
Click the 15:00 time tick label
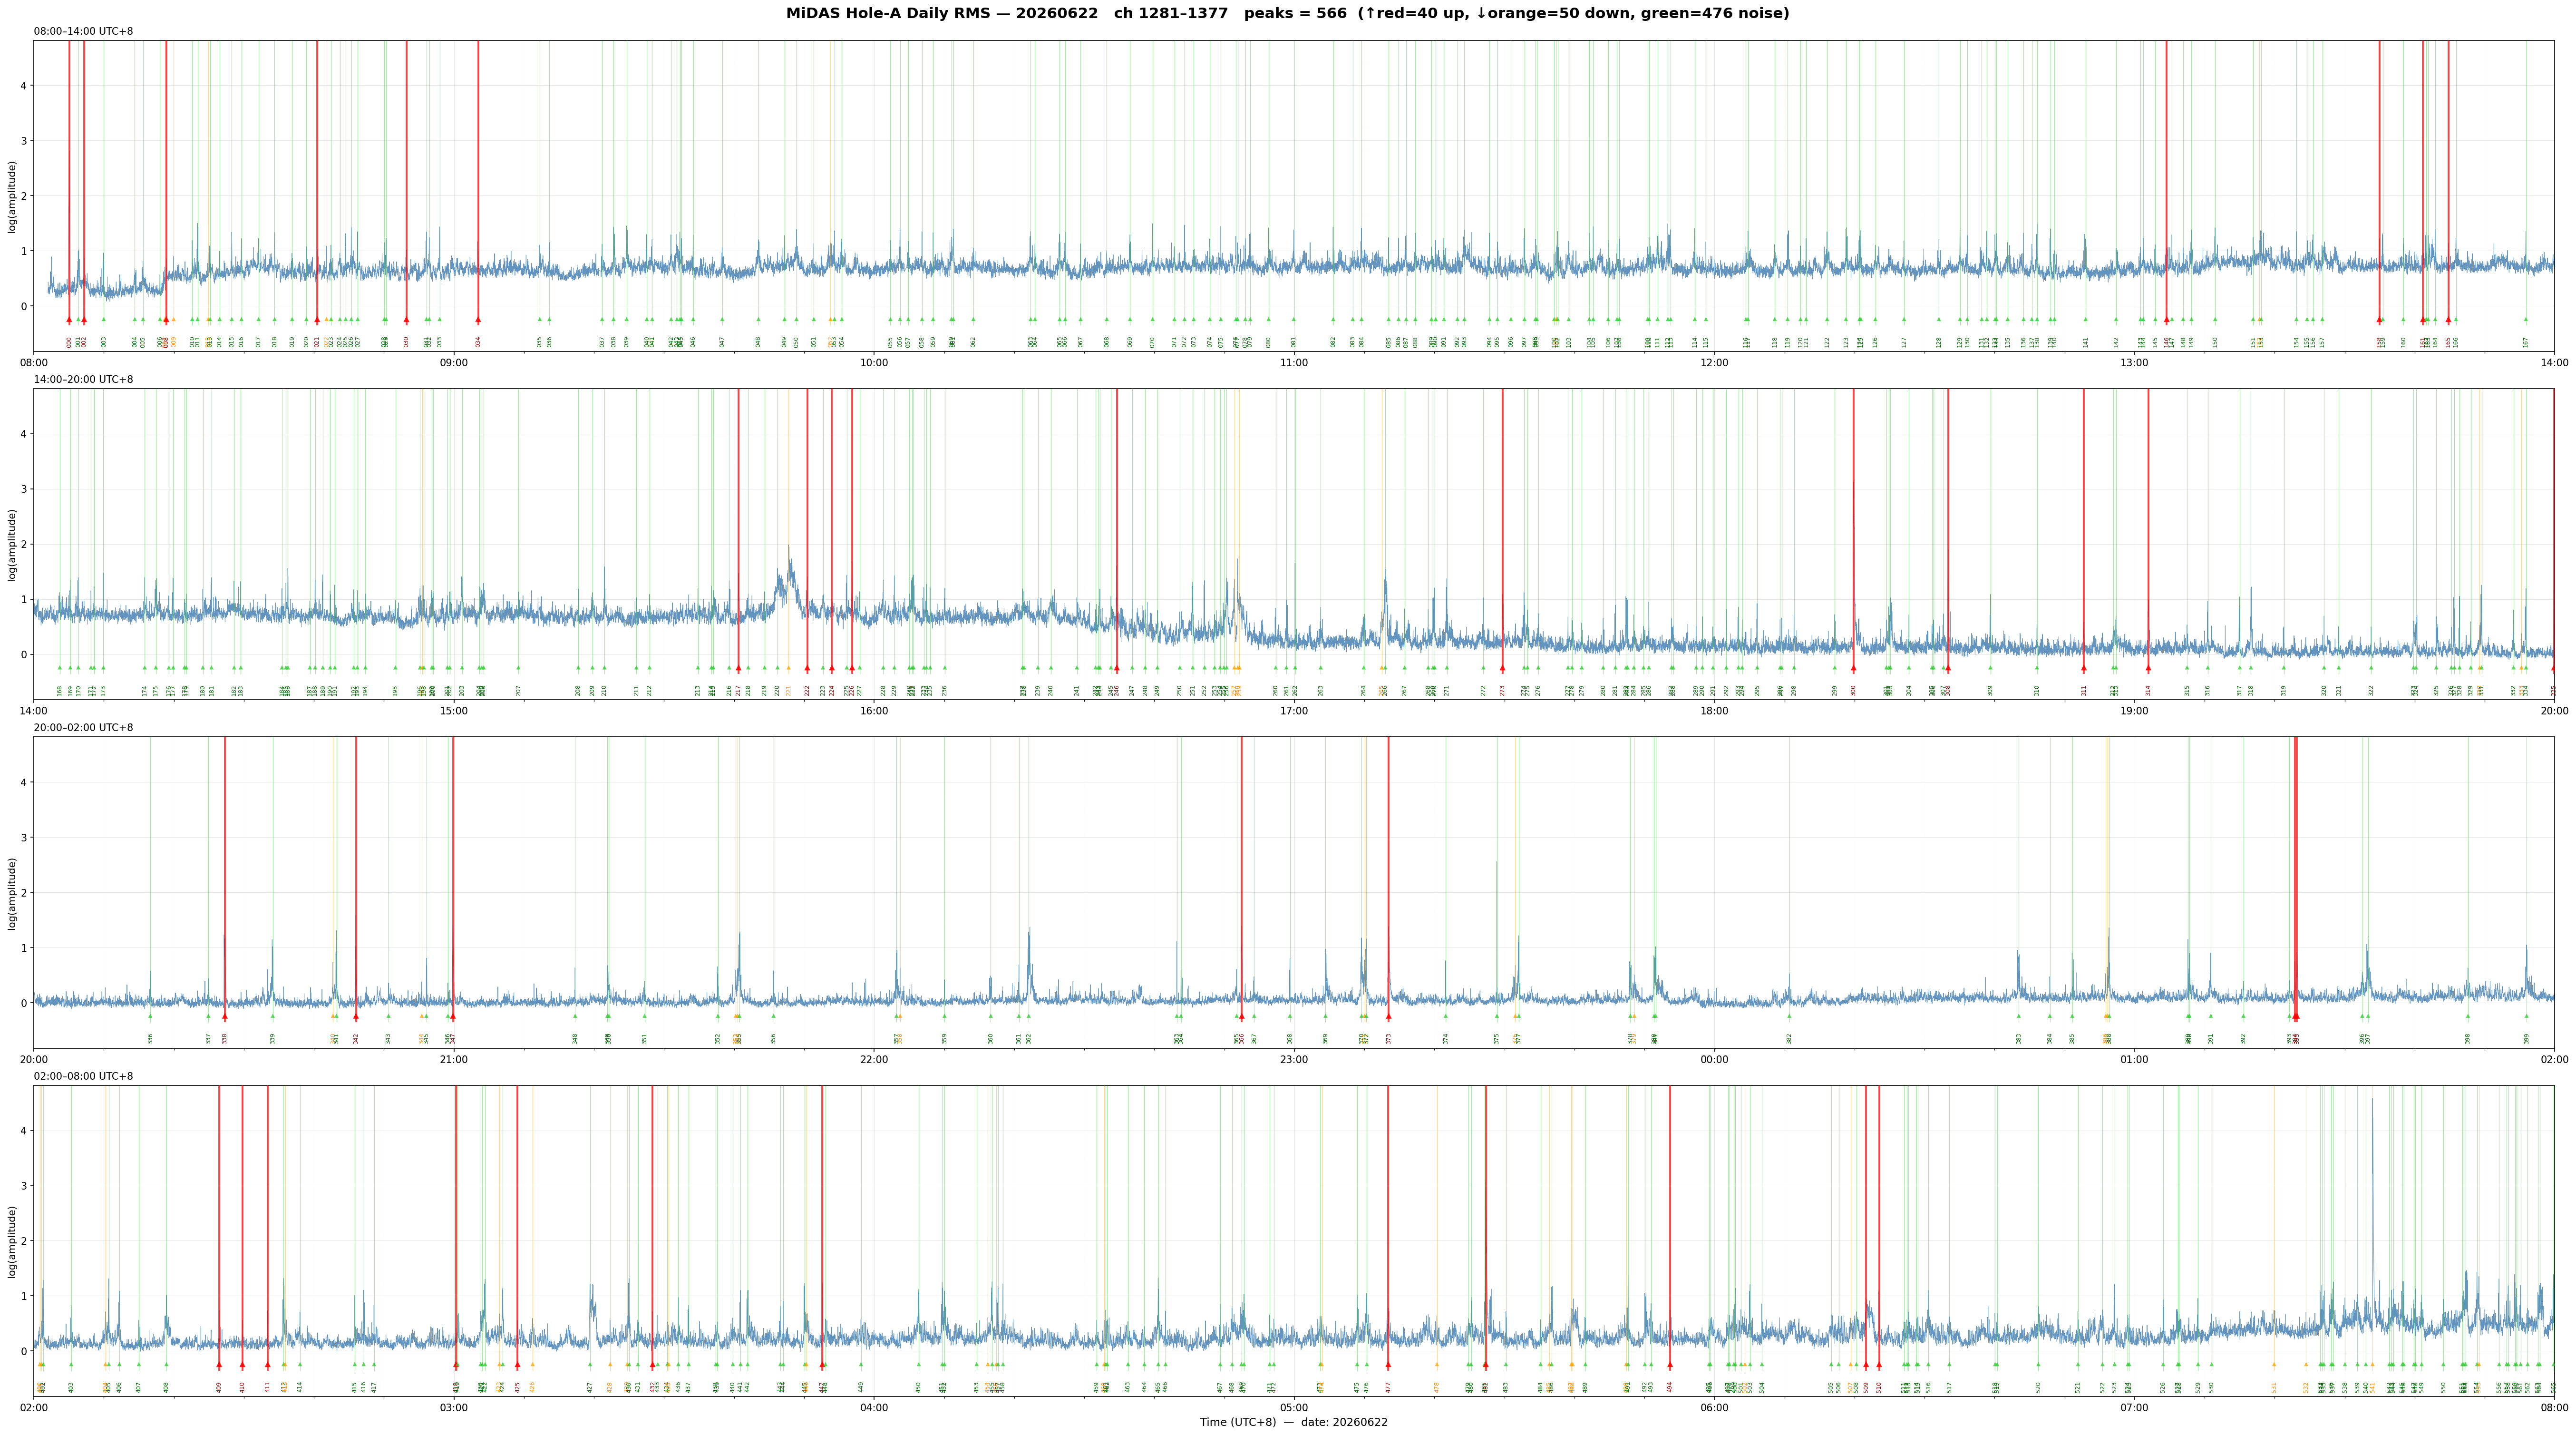(x=454, y=711)
